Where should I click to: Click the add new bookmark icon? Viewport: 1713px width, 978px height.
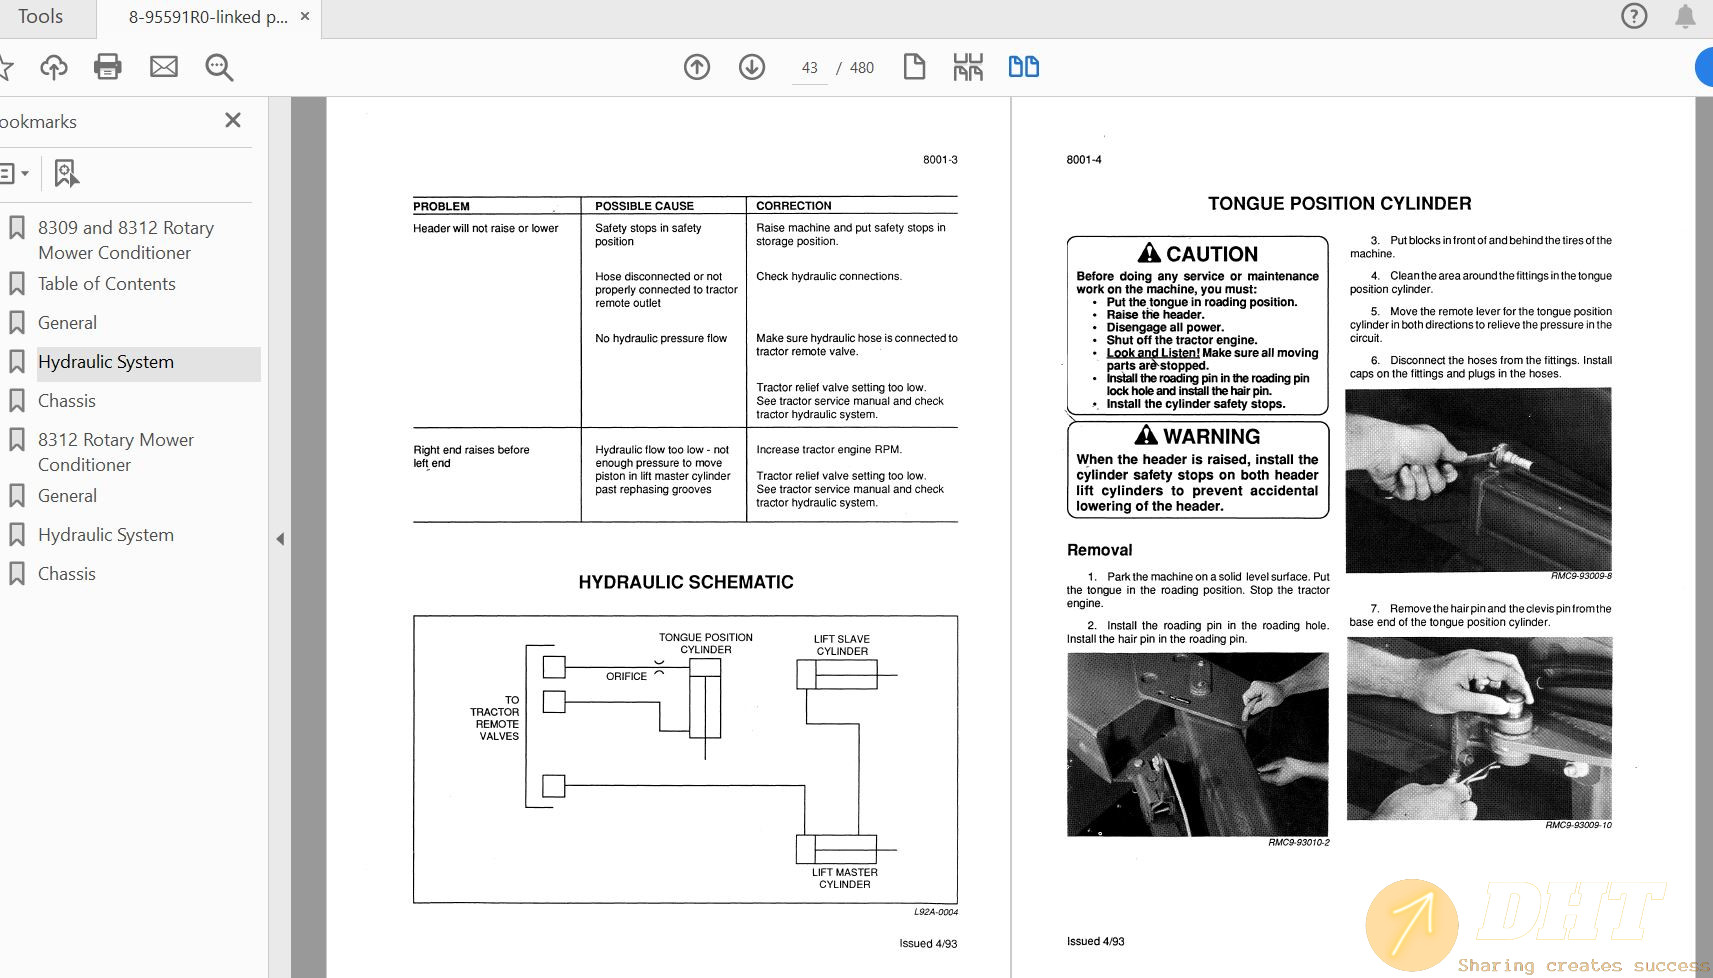[66, 173]
